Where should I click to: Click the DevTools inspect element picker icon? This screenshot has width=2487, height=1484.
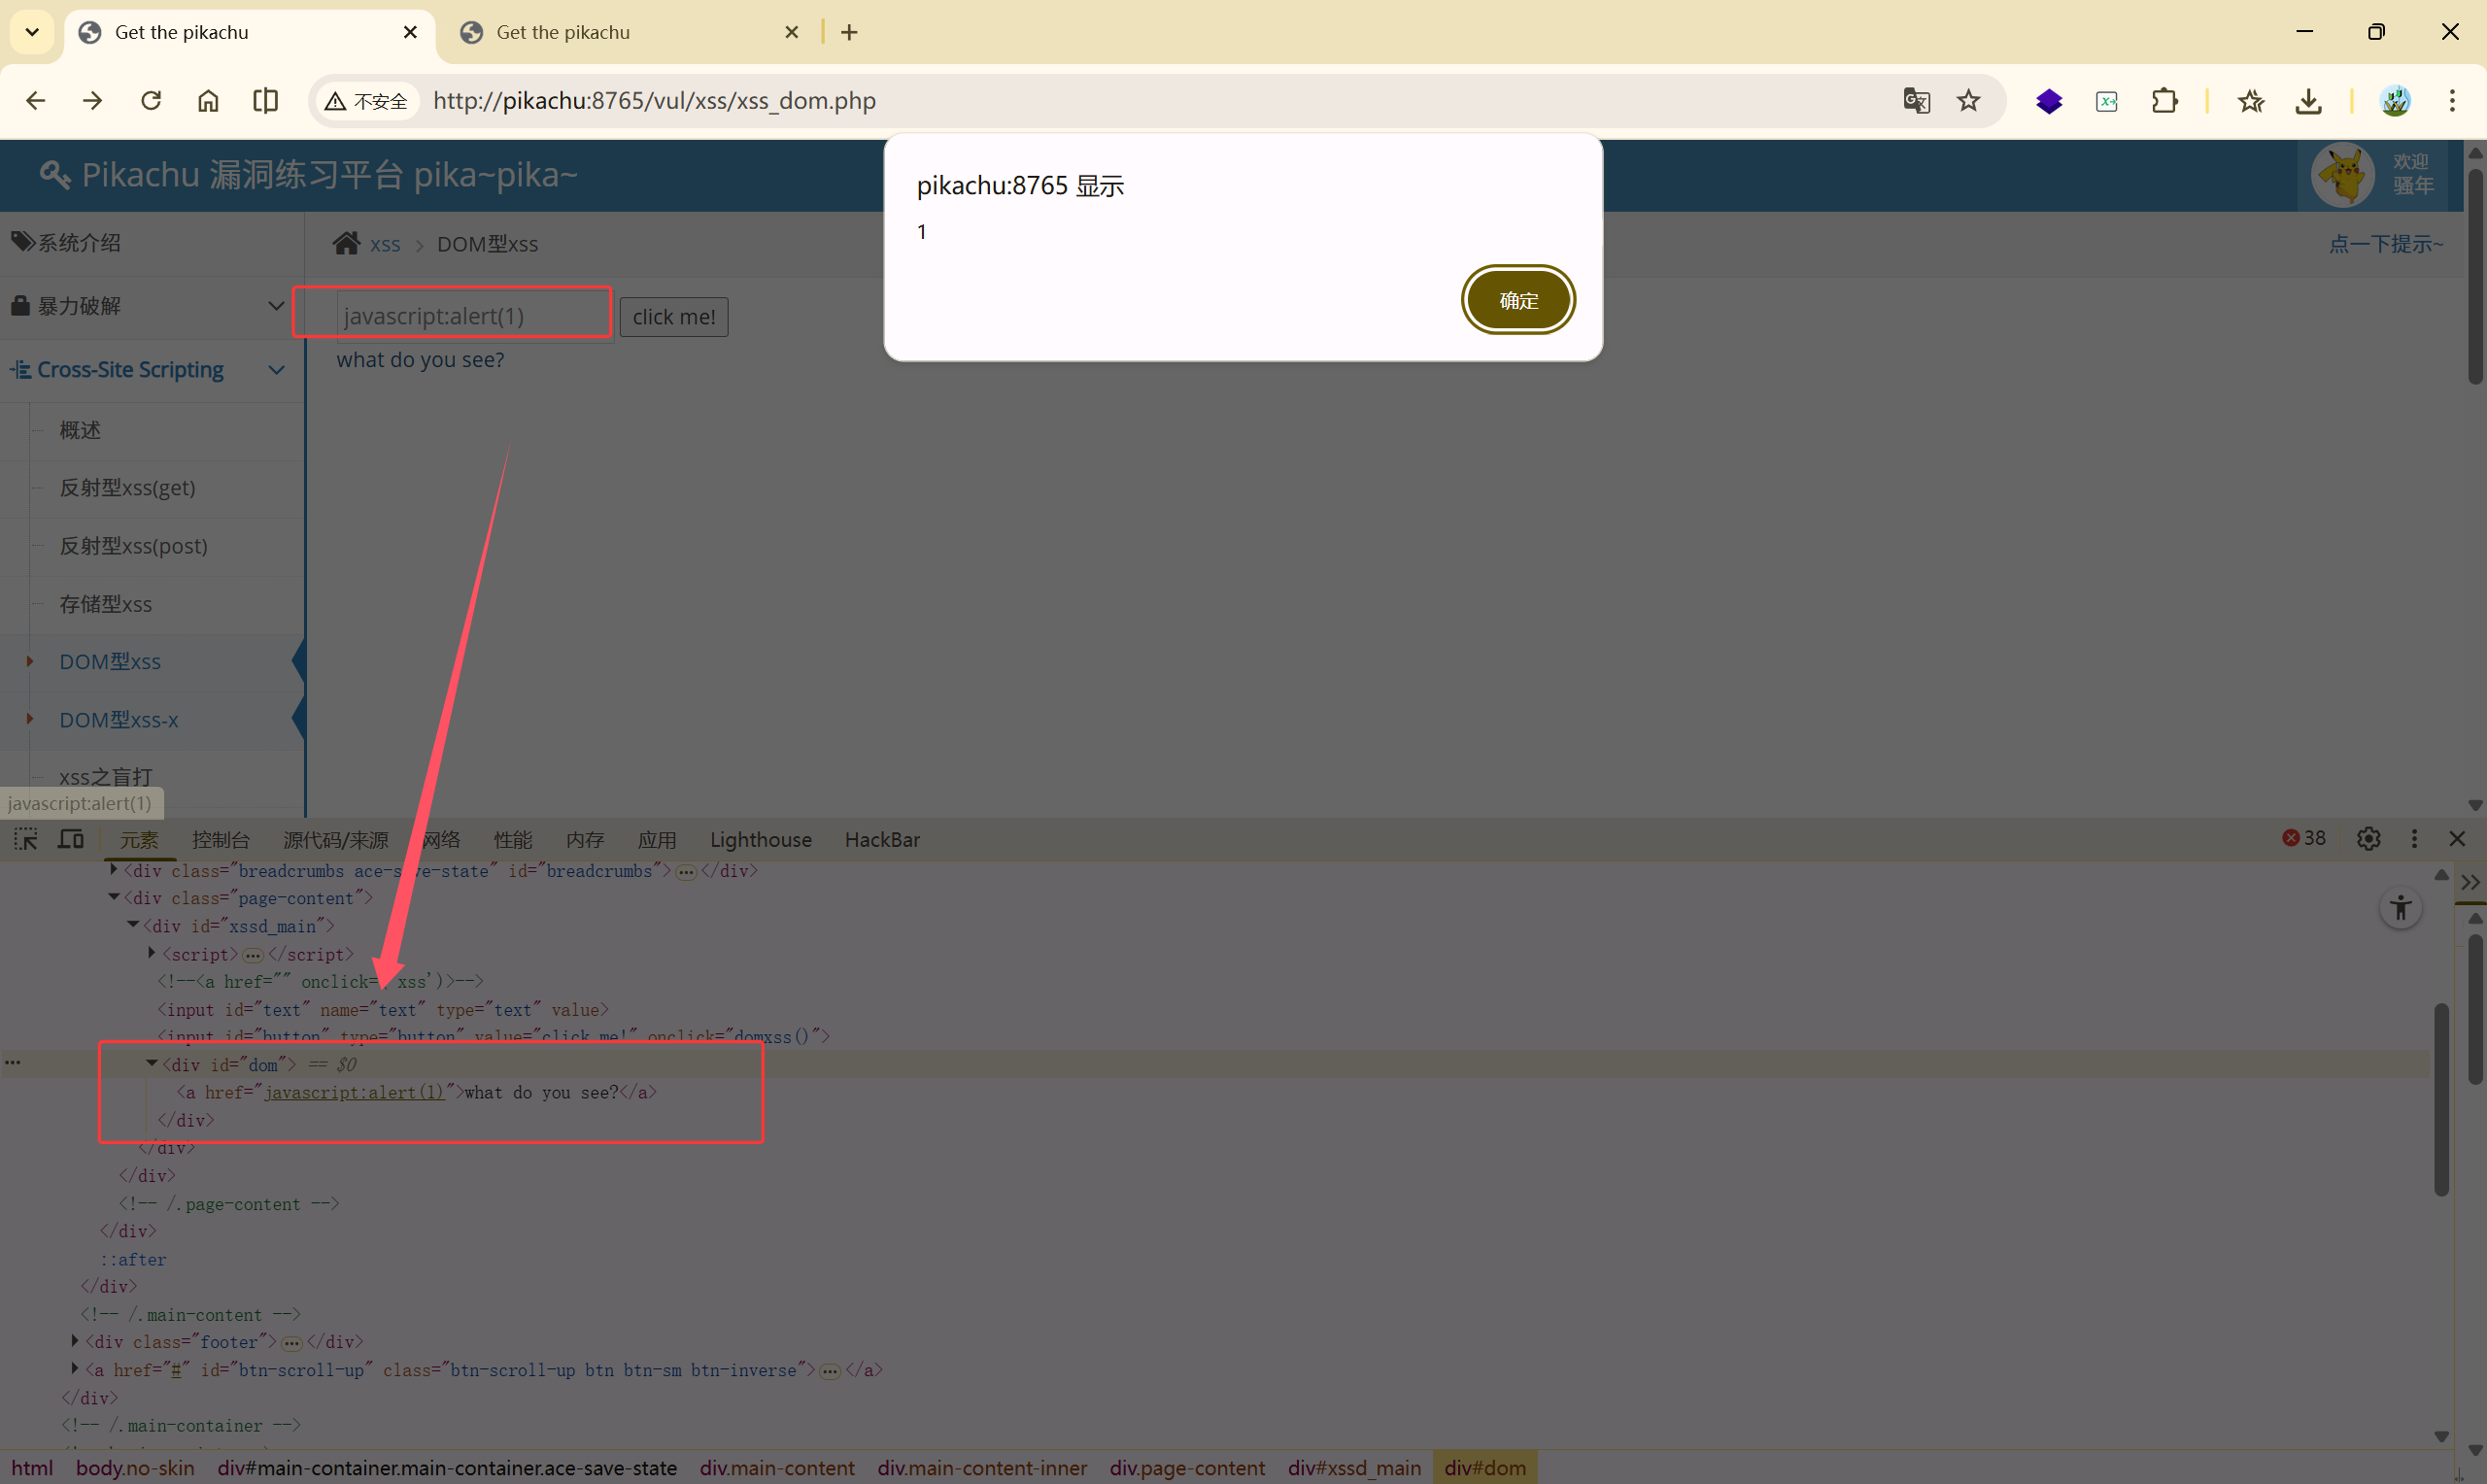click(26, 839)
